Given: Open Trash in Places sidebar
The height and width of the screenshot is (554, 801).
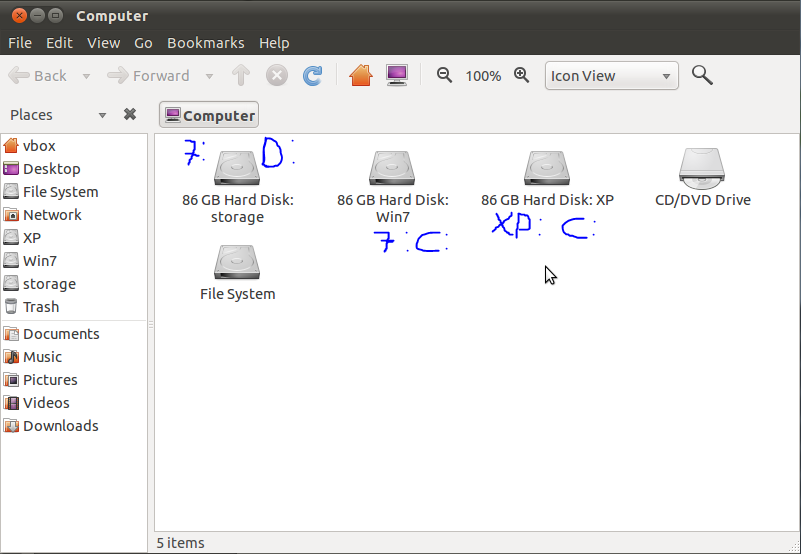Looking at the screenshot, I should tap(75, 307).
